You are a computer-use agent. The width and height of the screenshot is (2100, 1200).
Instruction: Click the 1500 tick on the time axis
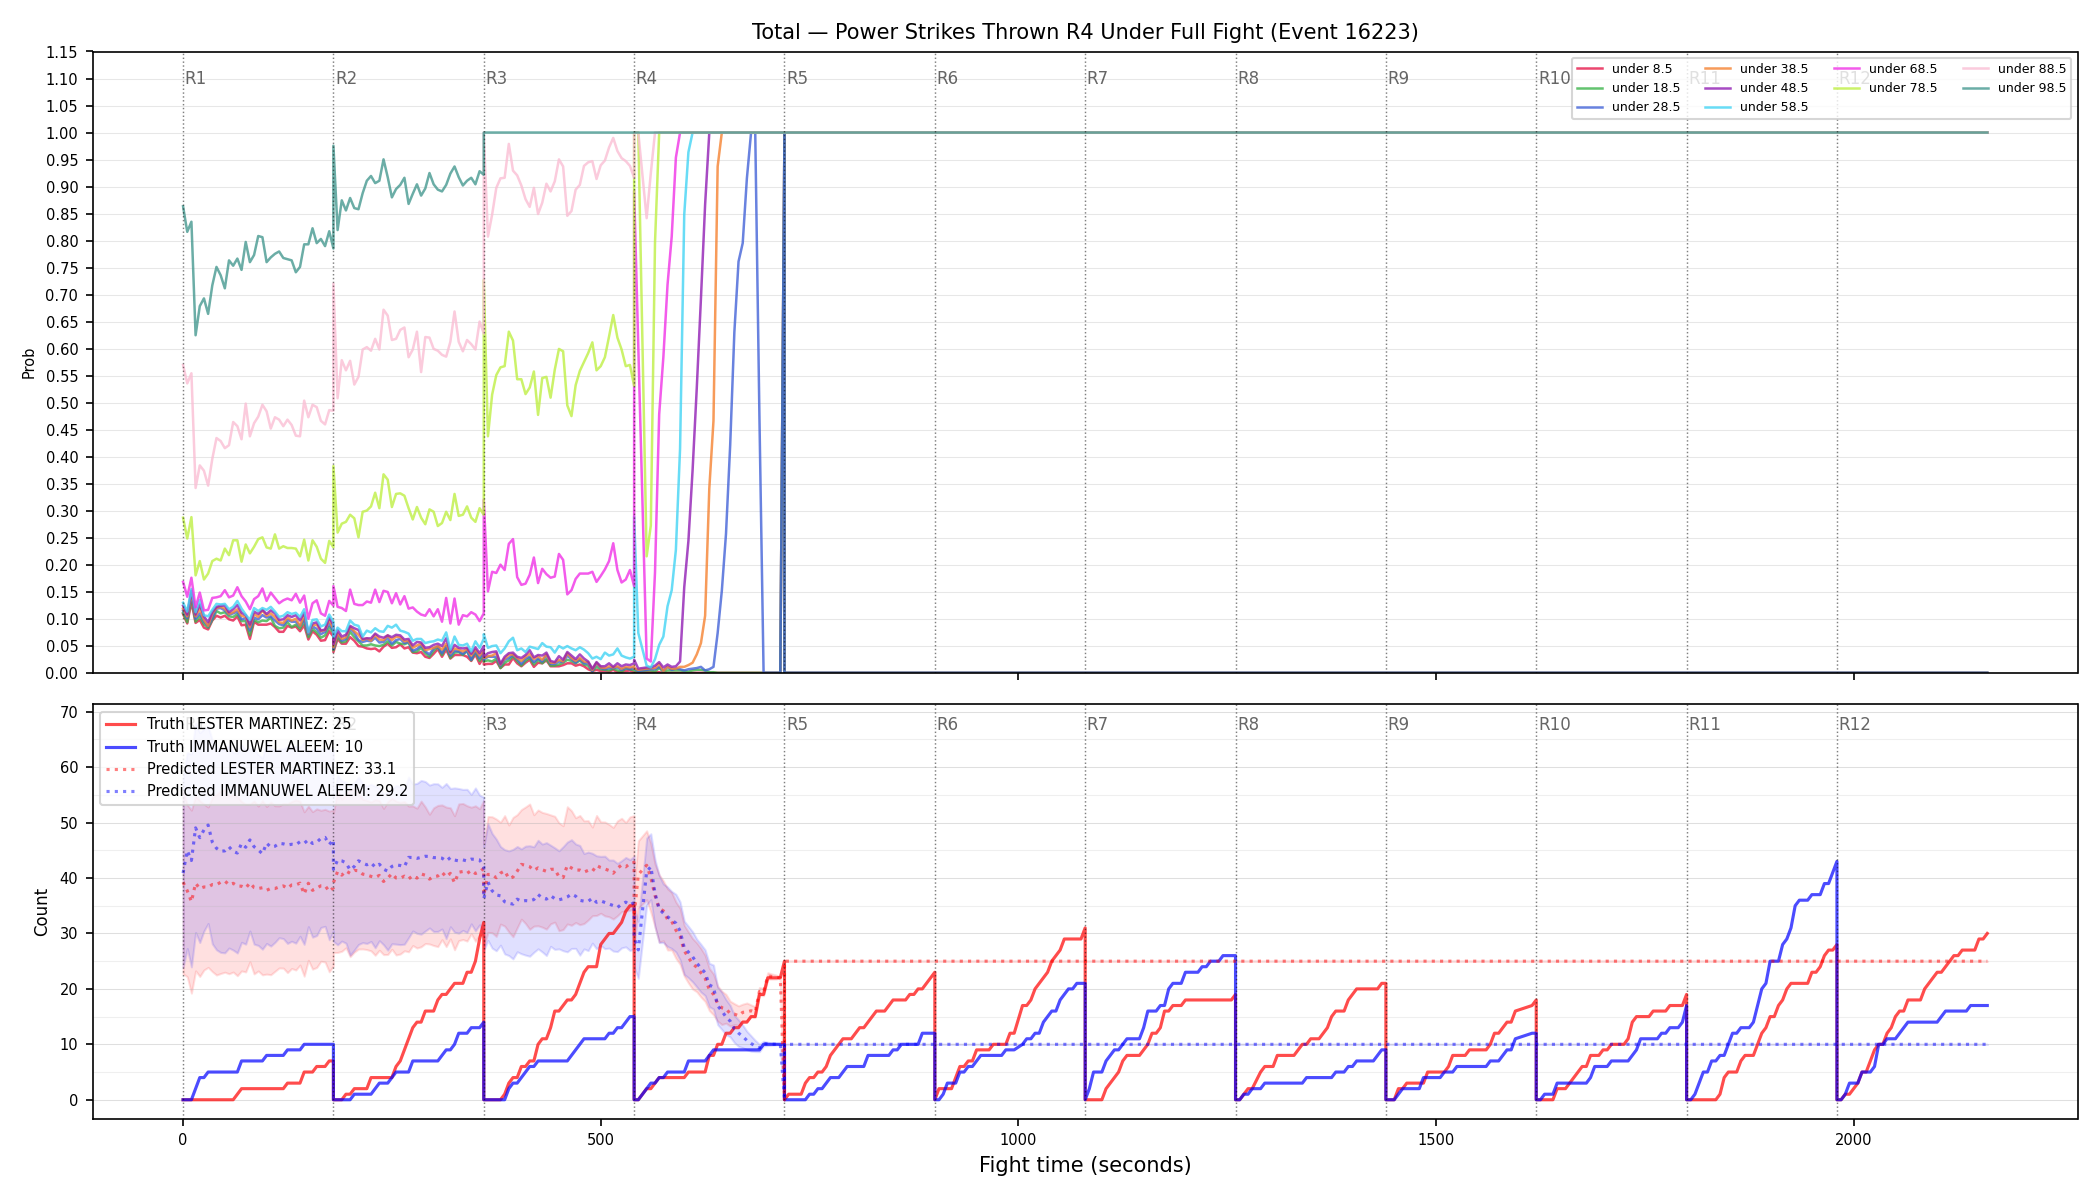pyautogui.click(x=1436, y=1139)
